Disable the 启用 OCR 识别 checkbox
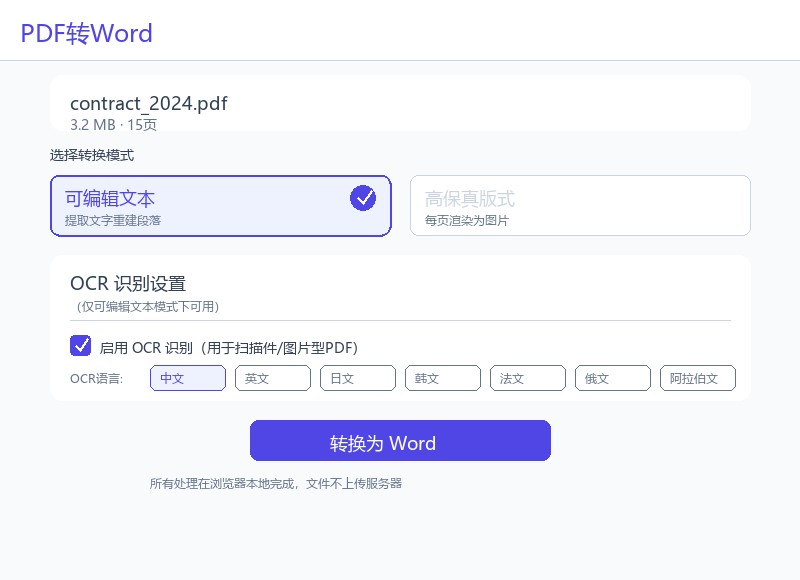800x580 pixels. (81, 346)
